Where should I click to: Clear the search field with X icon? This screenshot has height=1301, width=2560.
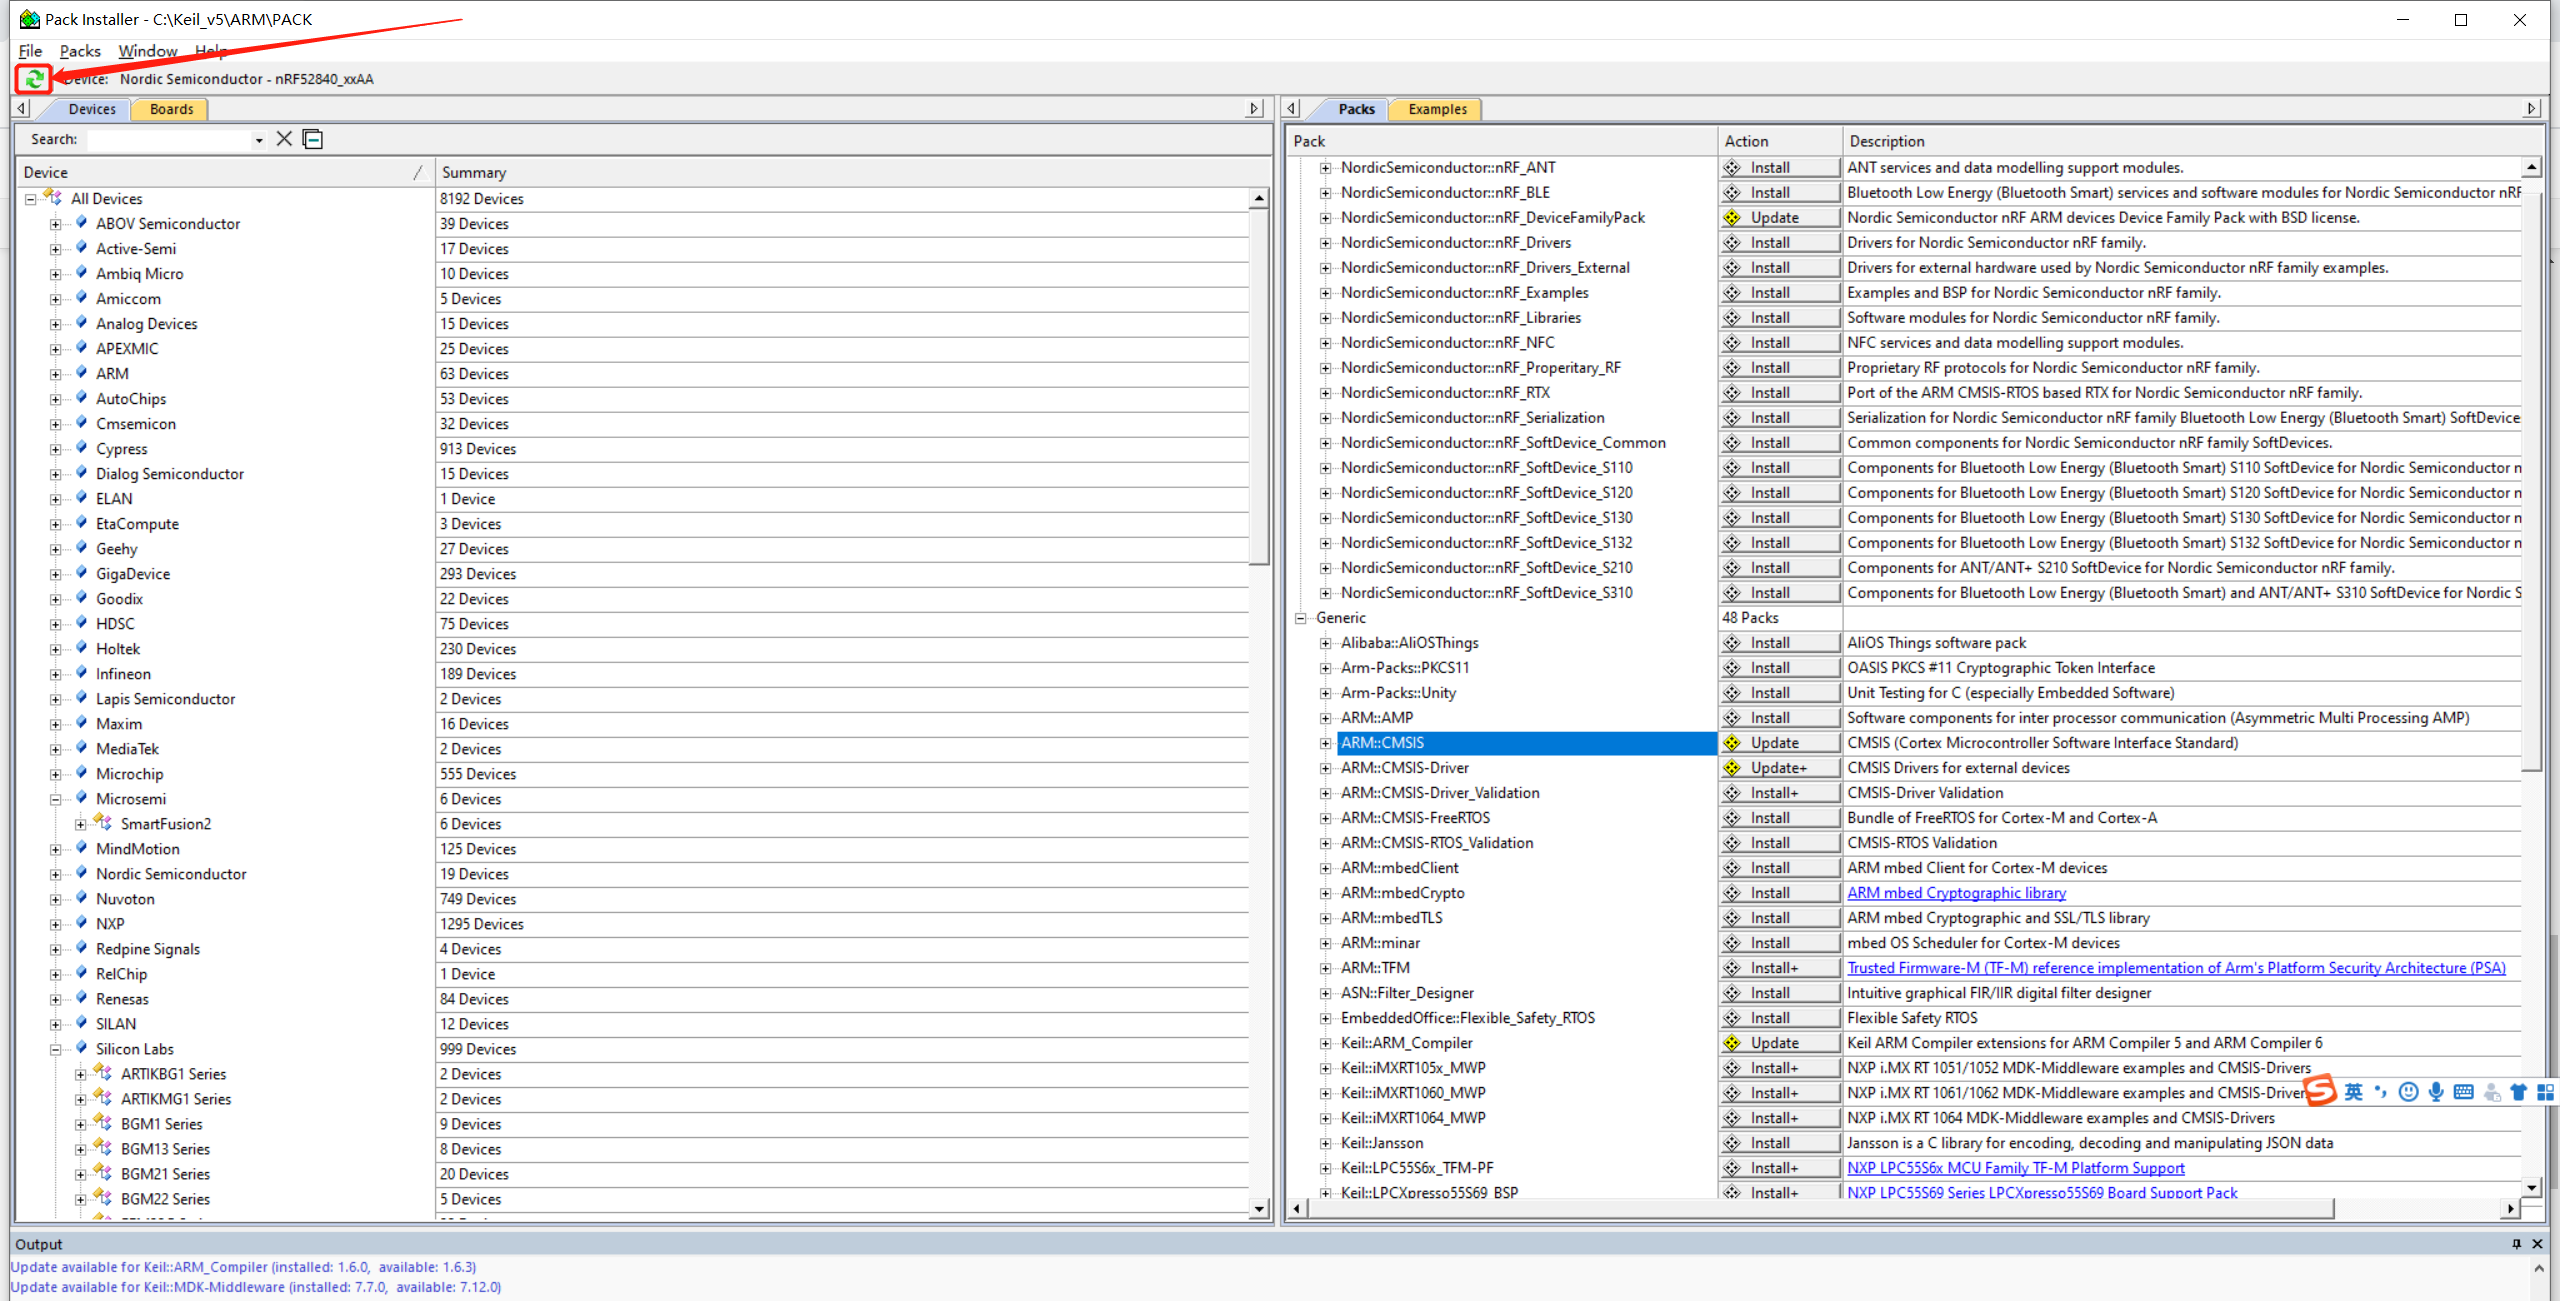tap(284, 139)
